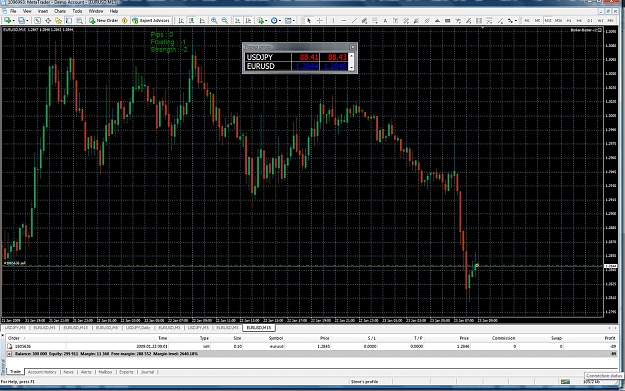Image resolution: width=625 pixels, height=391 pixels.
Task: Select the EURUSD row in popup prices
Action: (296, 67)
